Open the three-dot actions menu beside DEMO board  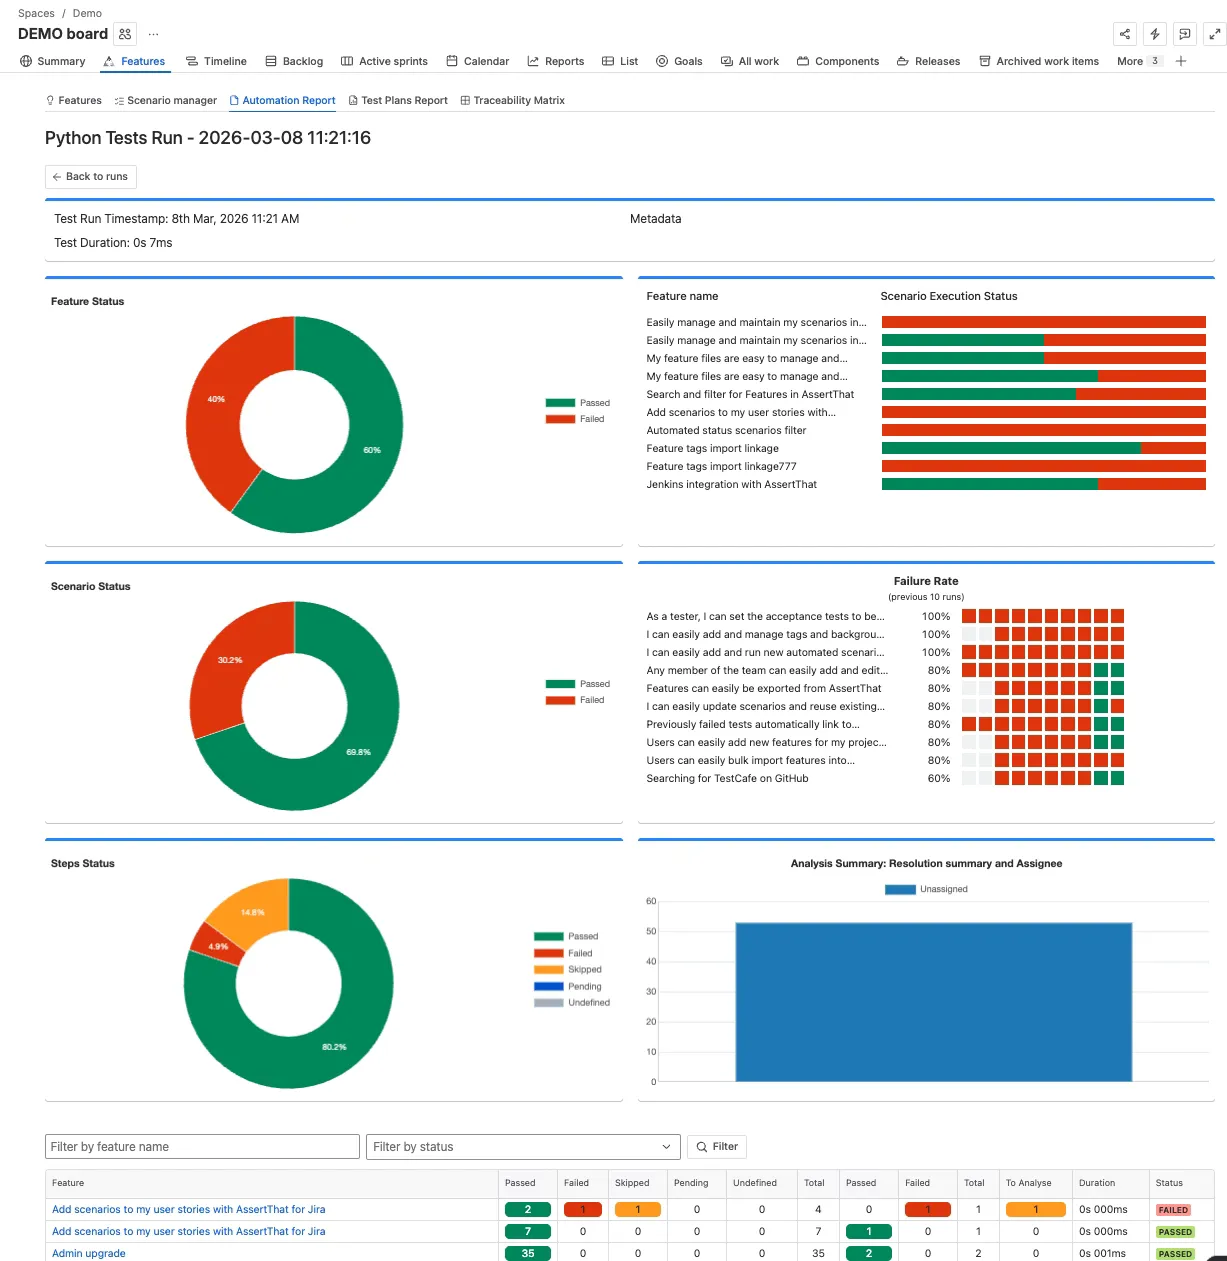[153, 34]
